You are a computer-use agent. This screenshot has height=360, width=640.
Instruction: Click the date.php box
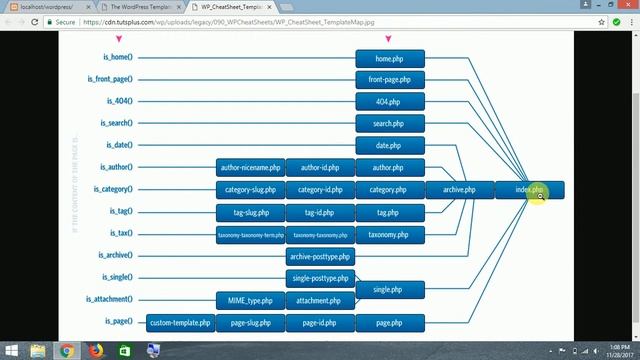click(390, 146)
